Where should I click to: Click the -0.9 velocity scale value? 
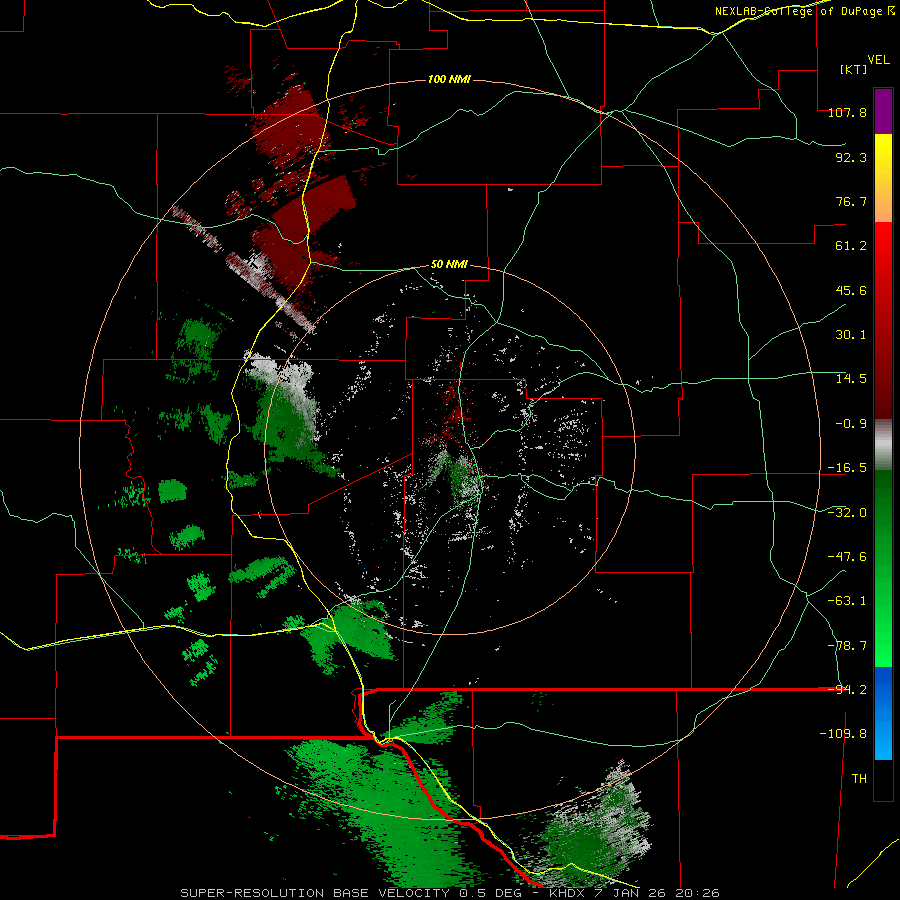click(x=851, y=424)
